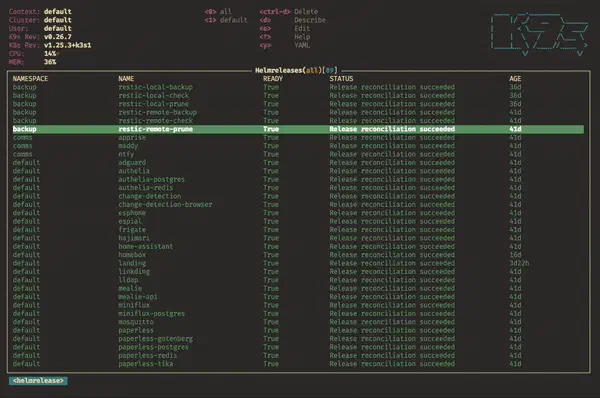Select the restic-remote-check release
Viewport: 600px width, 398px height.
click(x=298, y=121)
